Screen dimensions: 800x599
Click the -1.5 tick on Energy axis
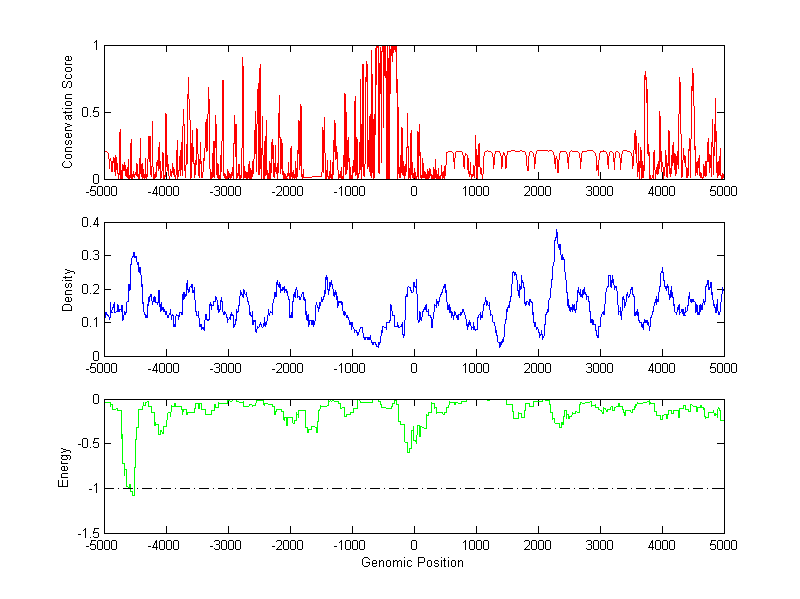(x=86, y=534)
